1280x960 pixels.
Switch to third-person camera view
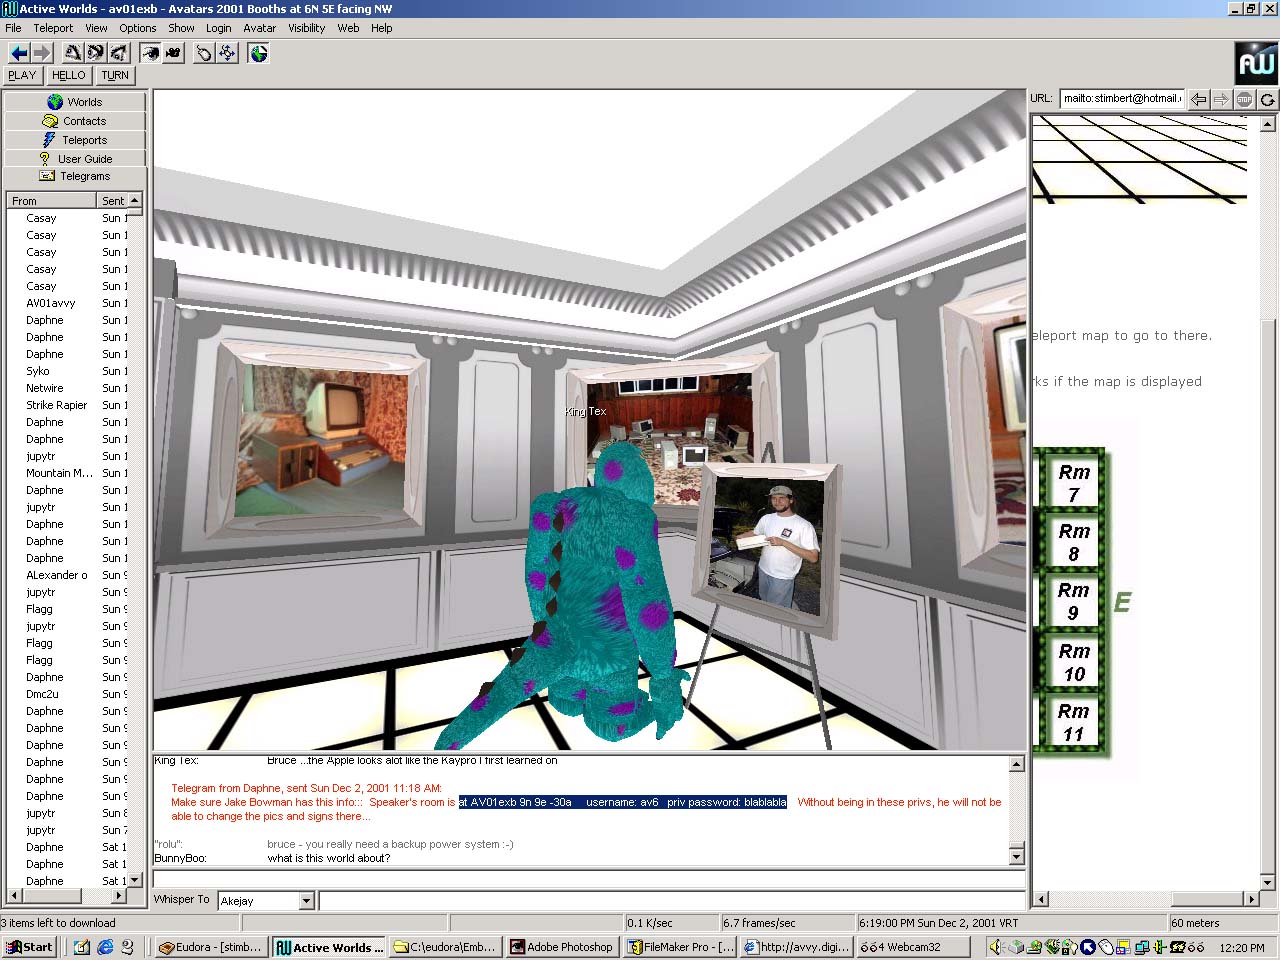pyautogui.click(x=173, y=53)
